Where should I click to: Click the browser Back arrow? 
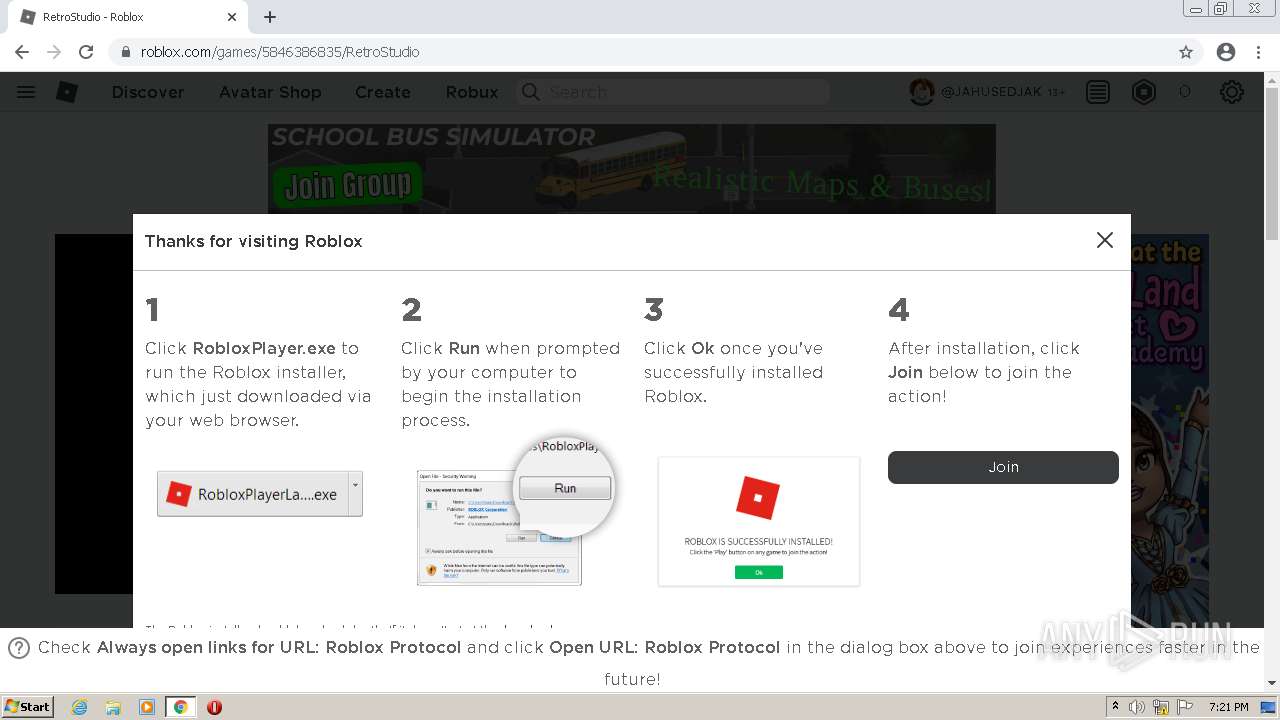coord(22,52)
